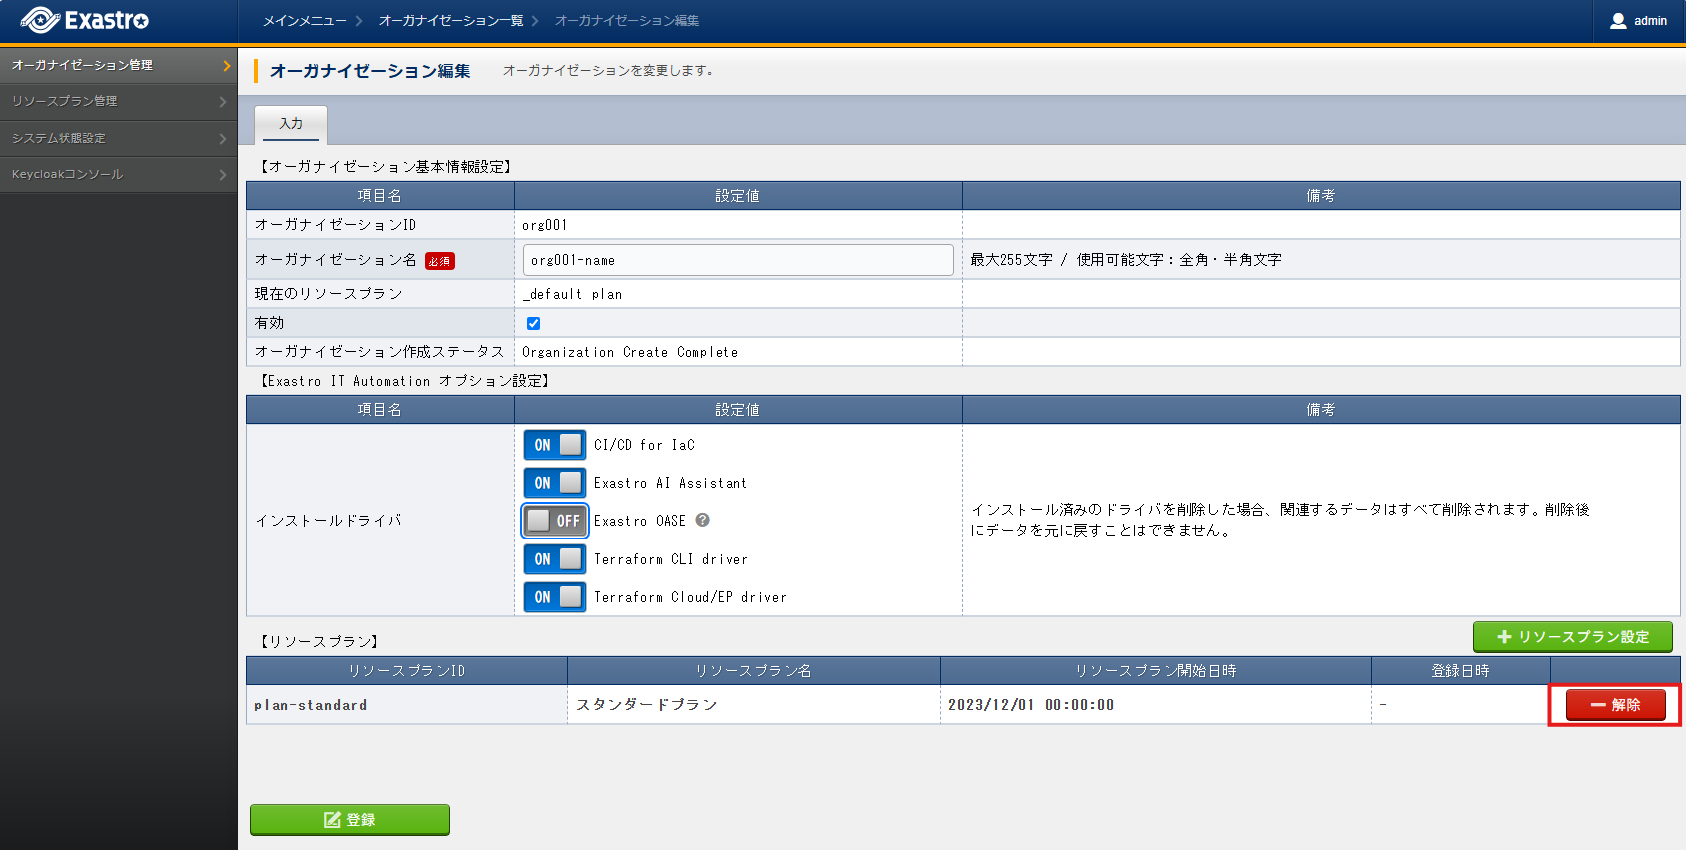
Task: Click the red 解除 button for plan-standard
Action: click(x=1616, y=705)
